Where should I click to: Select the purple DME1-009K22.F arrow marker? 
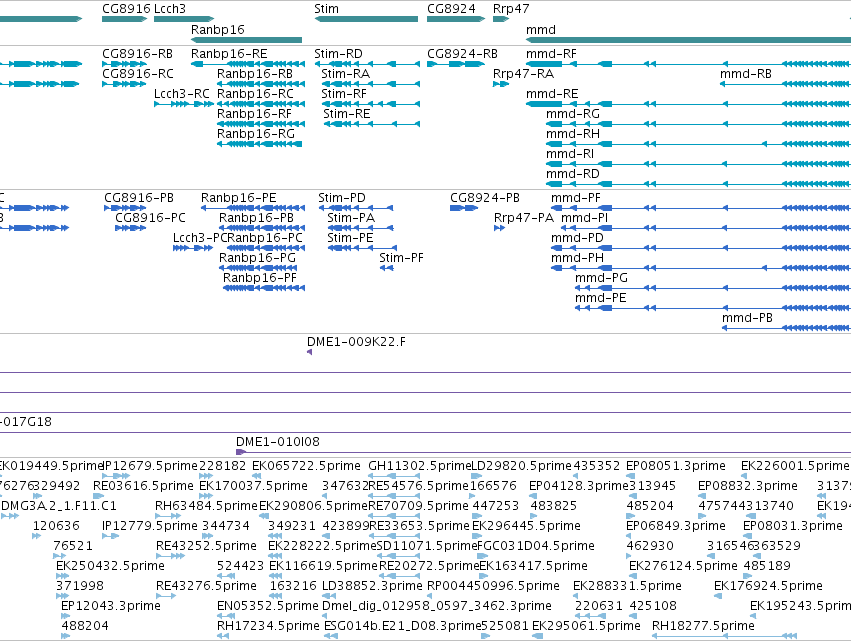[x=309, y=352]
